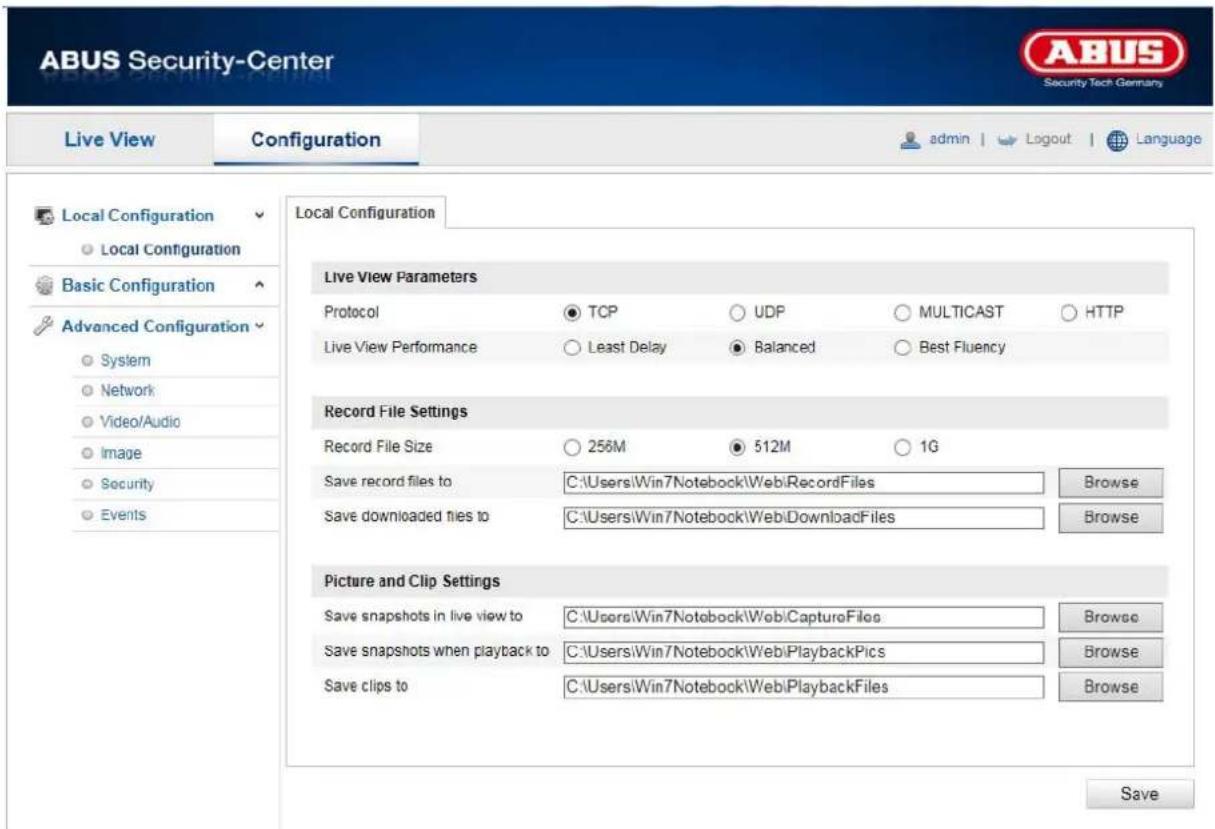Screen dimensions: 1215x829
Task: Click the admin username link
Action: [x=949, y=140]
